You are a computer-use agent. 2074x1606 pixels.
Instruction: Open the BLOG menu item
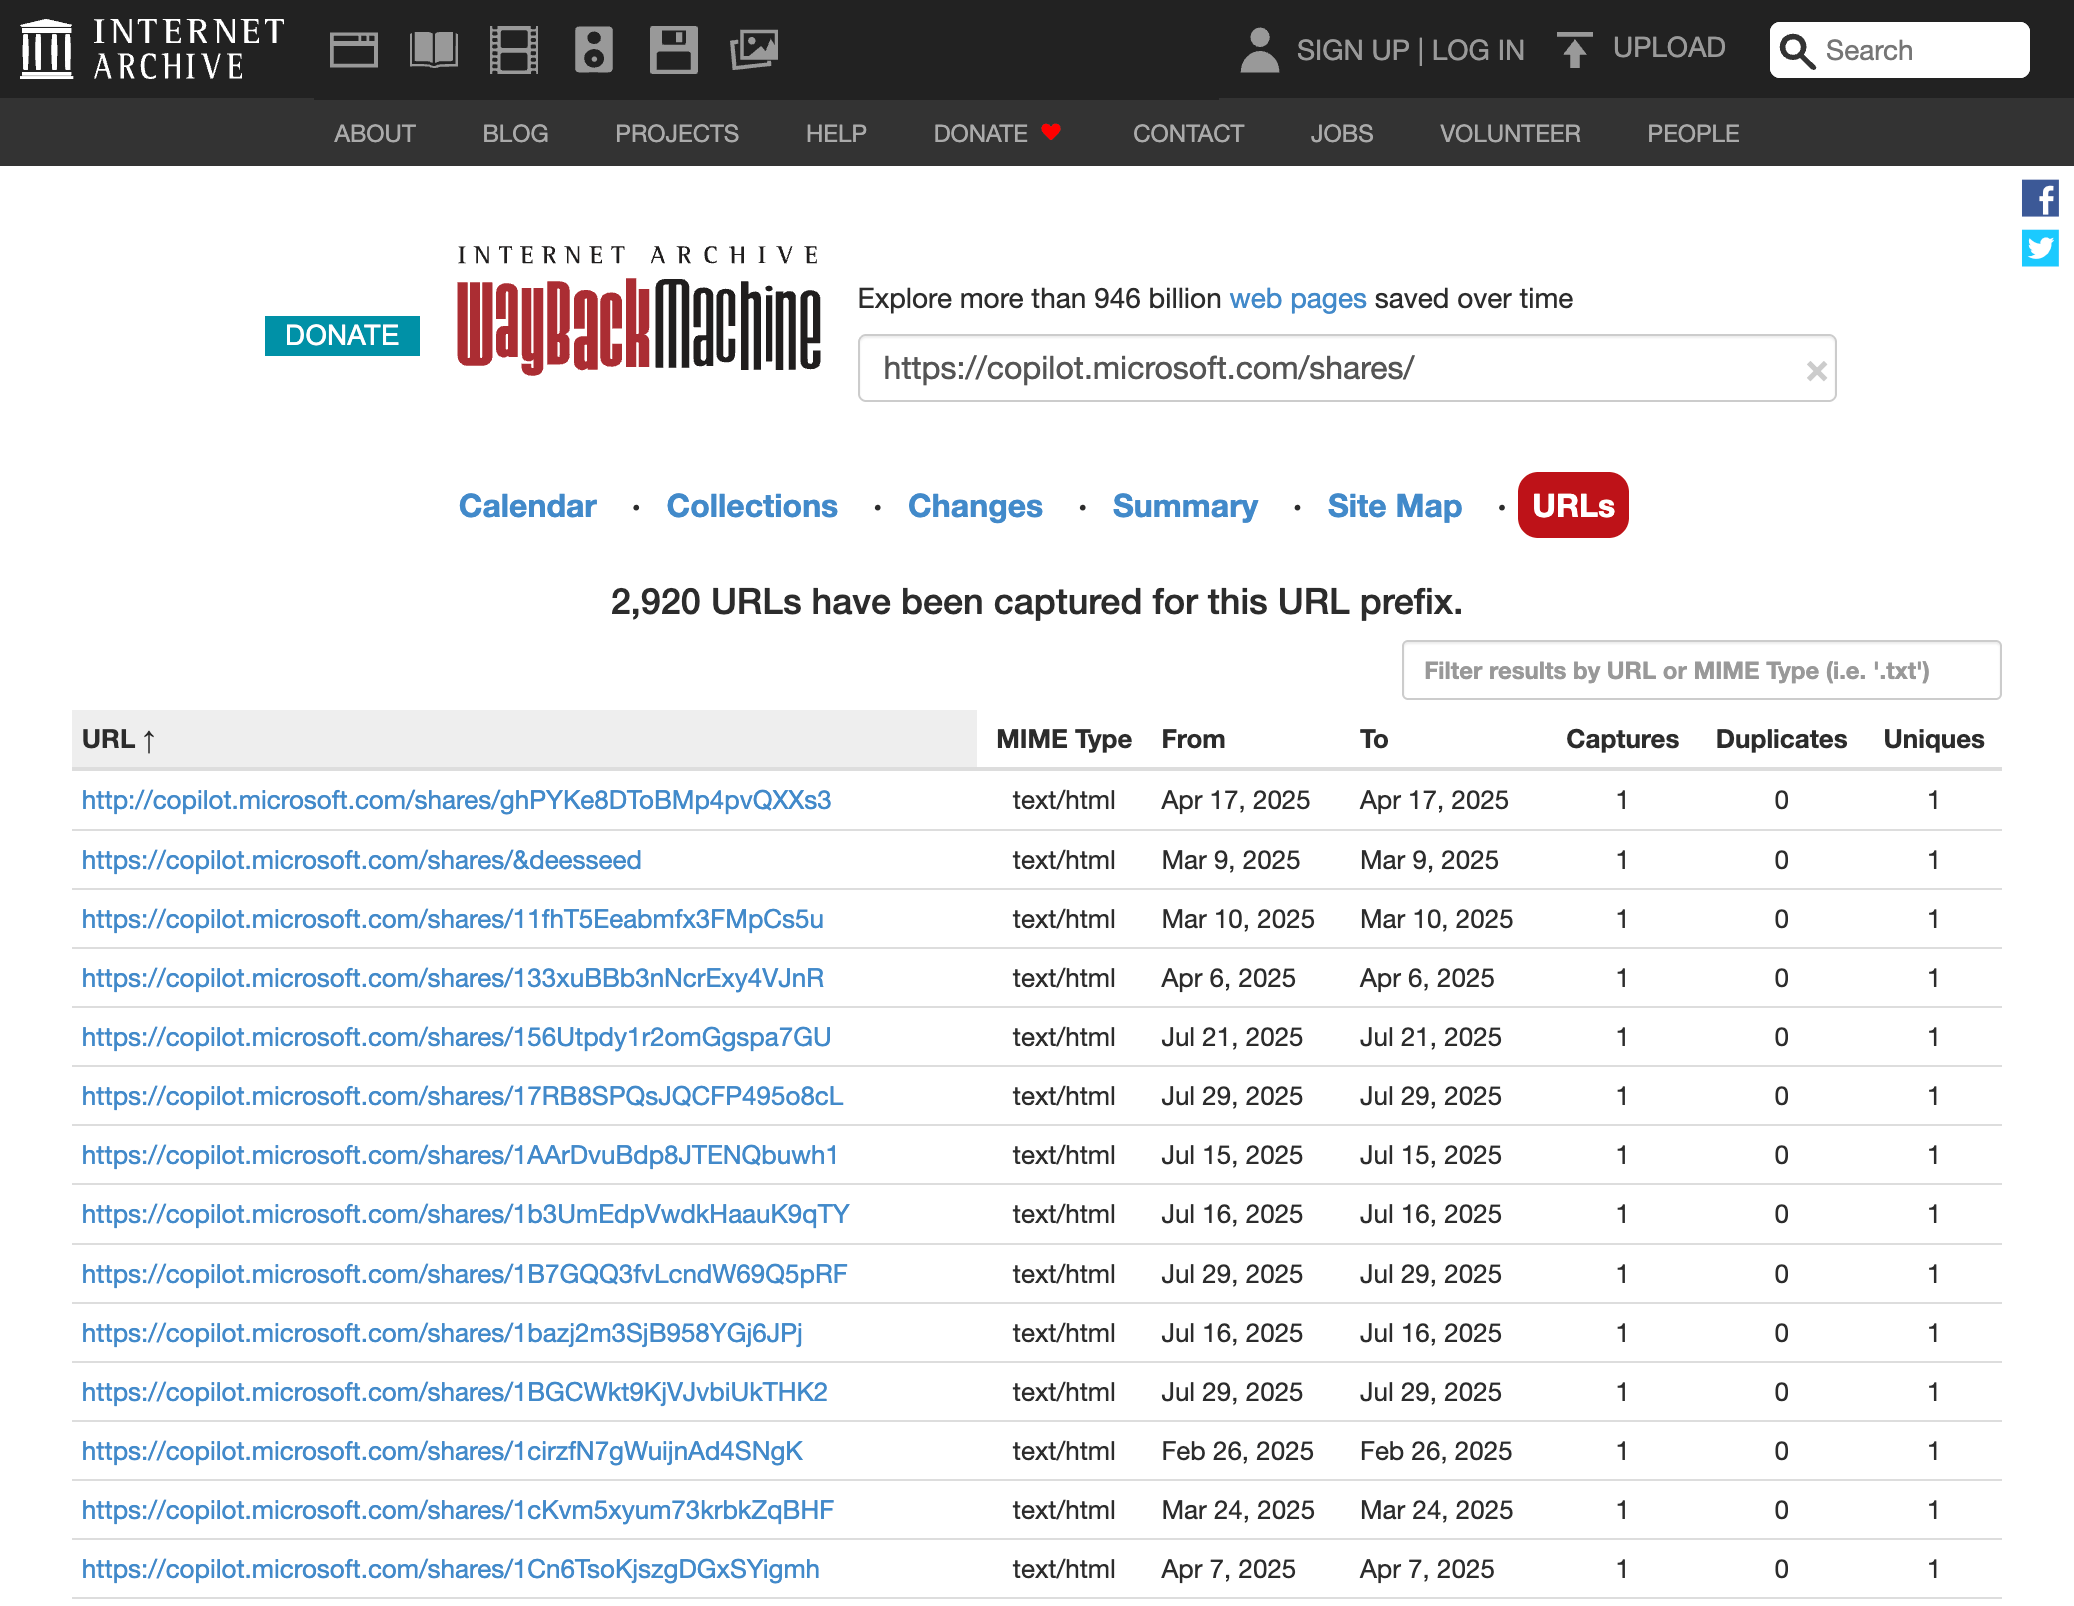(515, 133)
